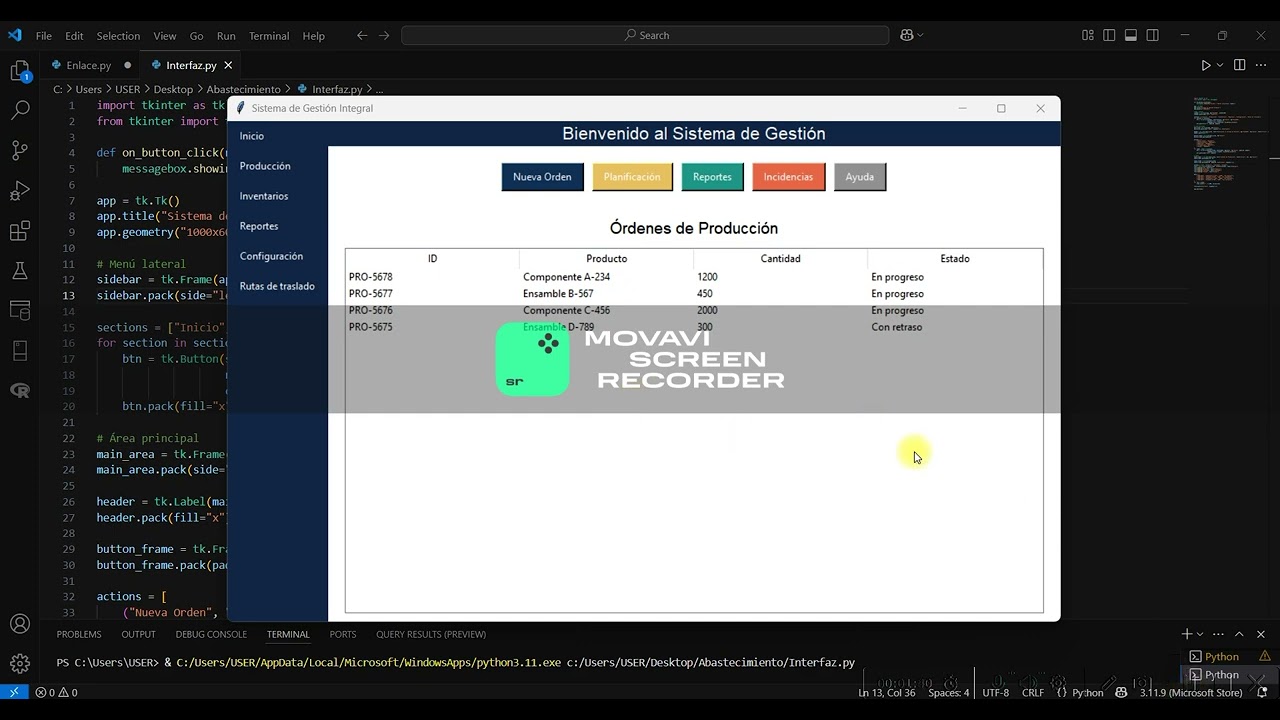Close the Interfaz.py editor tab
Viewport: 1280px width, 720px height.
228,65
